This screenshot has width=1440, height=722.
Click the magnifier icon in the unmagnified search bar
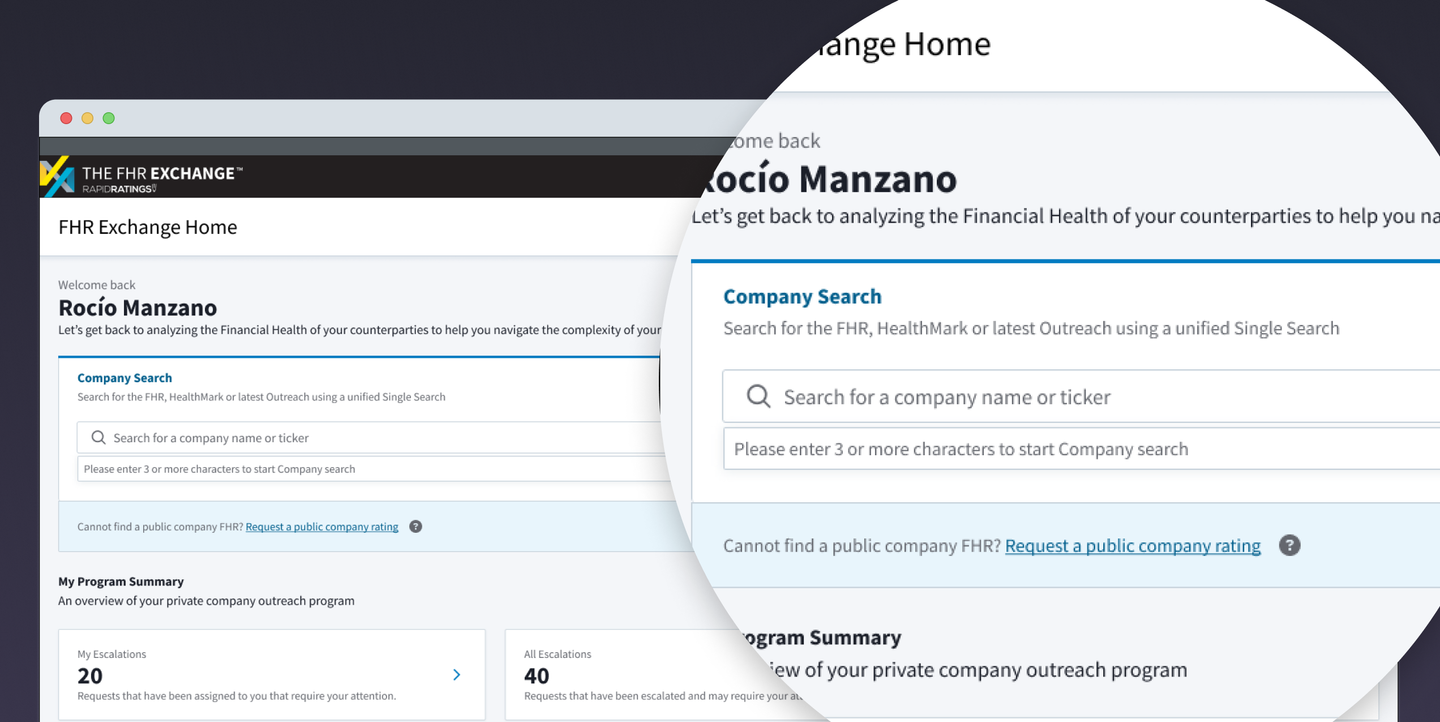tap(98, 437)
